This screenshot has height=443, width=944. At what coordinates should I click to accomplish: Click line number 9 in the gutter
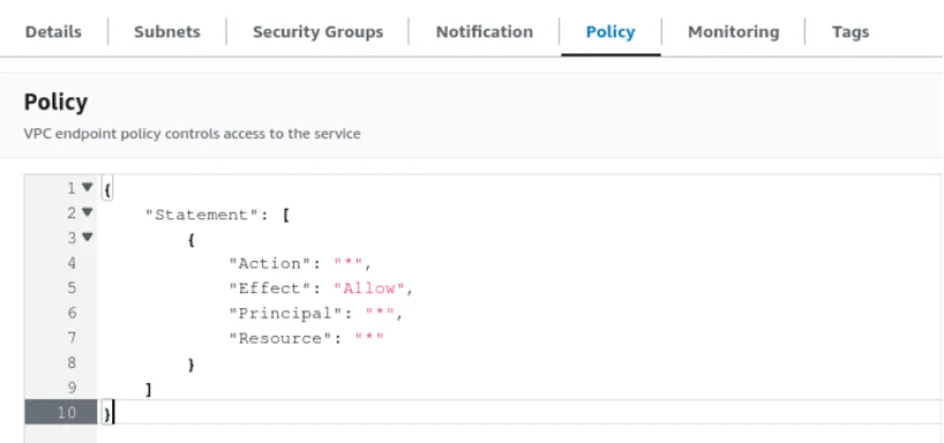[x=72, y=388]
